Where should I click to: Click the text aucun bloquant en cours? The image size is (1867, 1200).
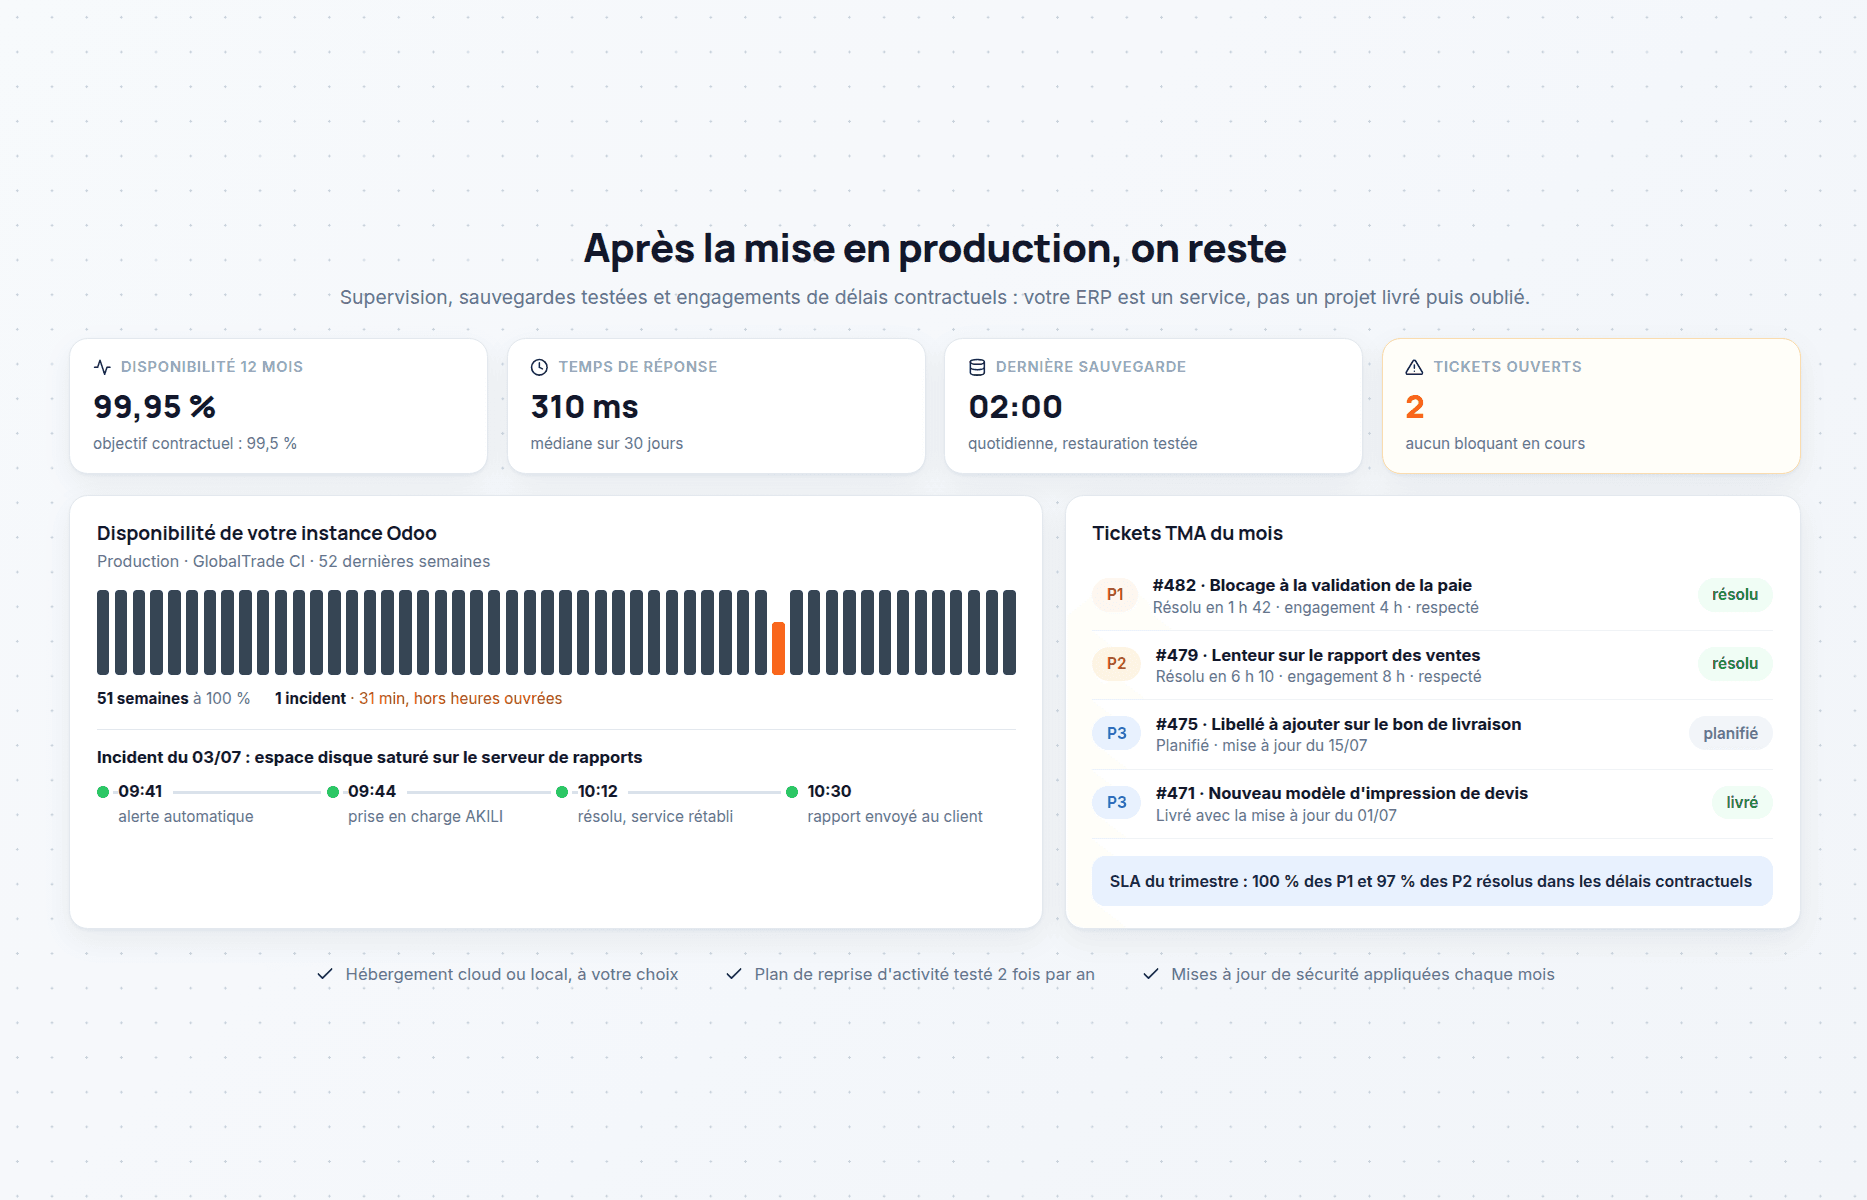1495,443
